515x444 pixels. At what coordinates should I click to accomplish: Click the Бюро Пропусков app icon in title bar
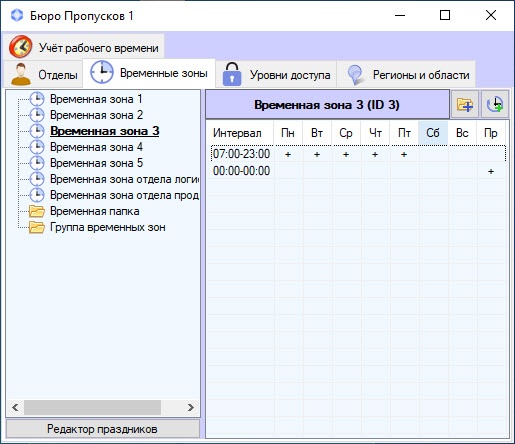(x=17, y=15)
